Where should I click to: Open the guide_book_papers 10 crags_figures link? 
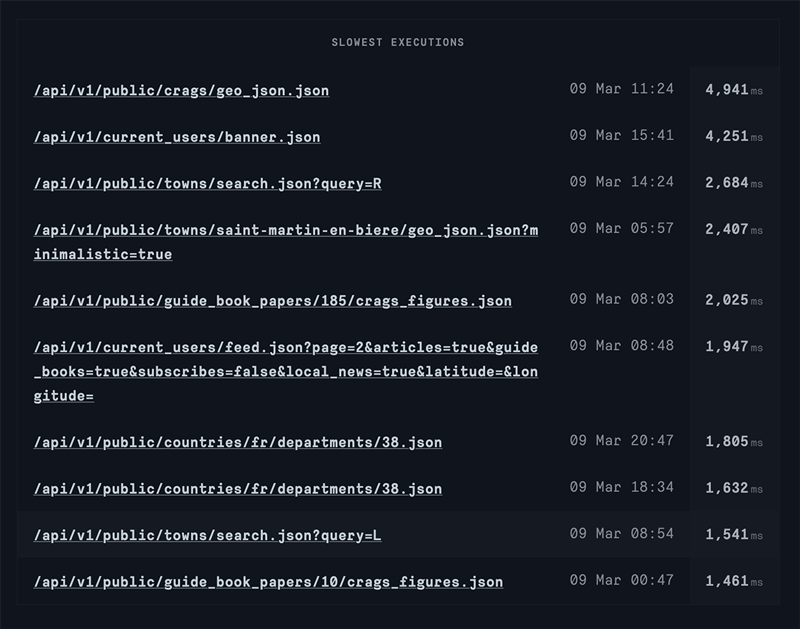268,582
